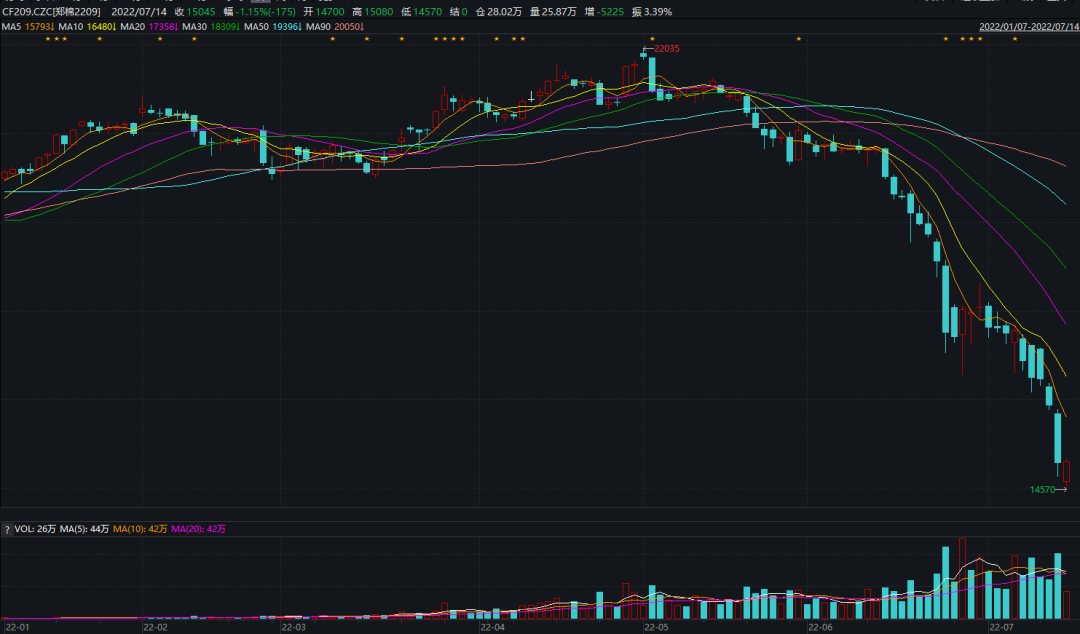This screenshot has height=634, width=1080.
Task: Click the VOL indicator help question-mark icon
Action: coord(7,528)
